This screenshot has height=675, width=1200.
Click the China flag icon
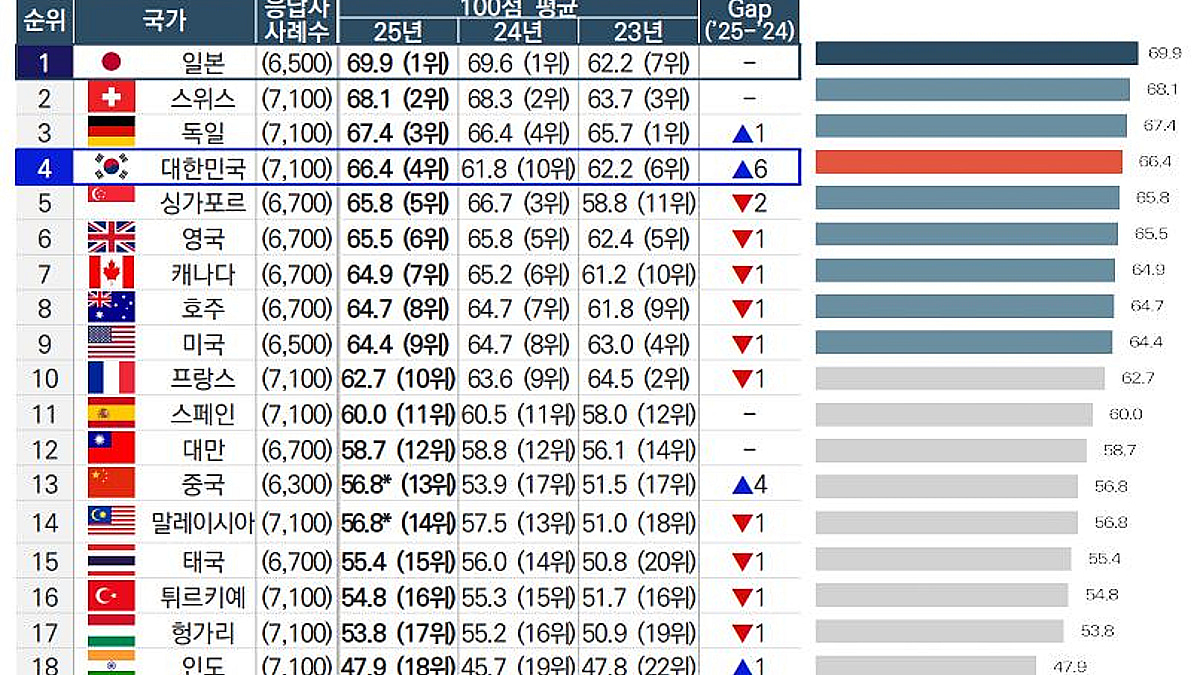click(111, 484)
